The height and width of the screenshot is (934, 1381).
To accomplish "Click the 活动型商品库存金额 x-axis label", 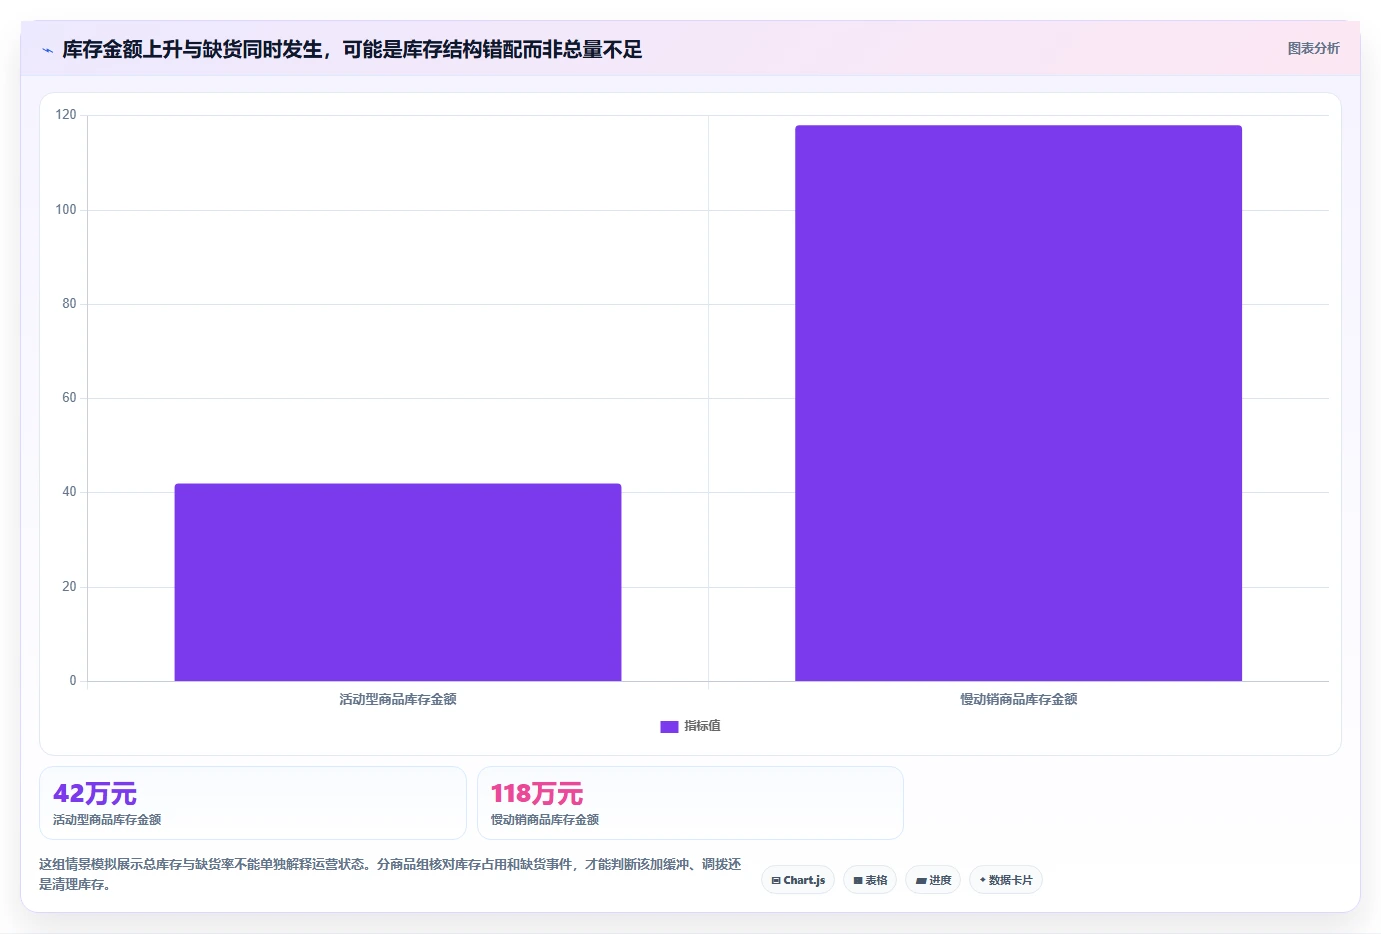I will 398,699.
